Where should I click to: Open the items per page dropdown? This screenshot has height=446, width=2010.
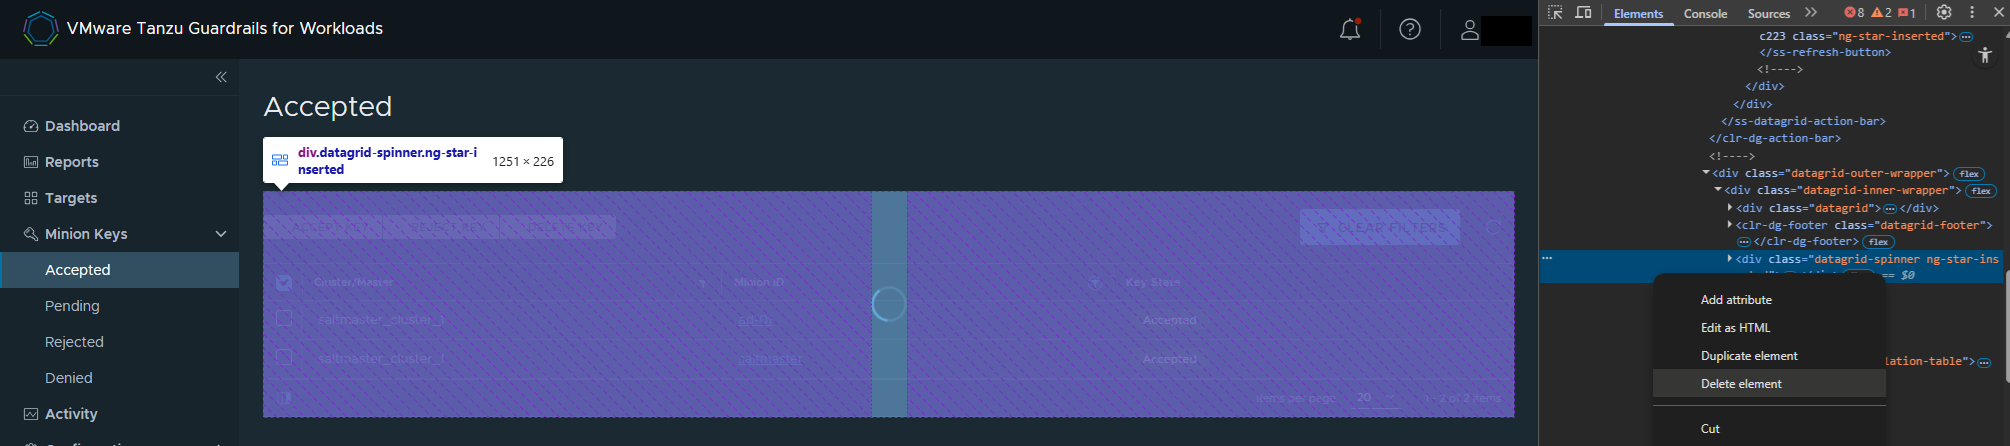click(1377, 398)
